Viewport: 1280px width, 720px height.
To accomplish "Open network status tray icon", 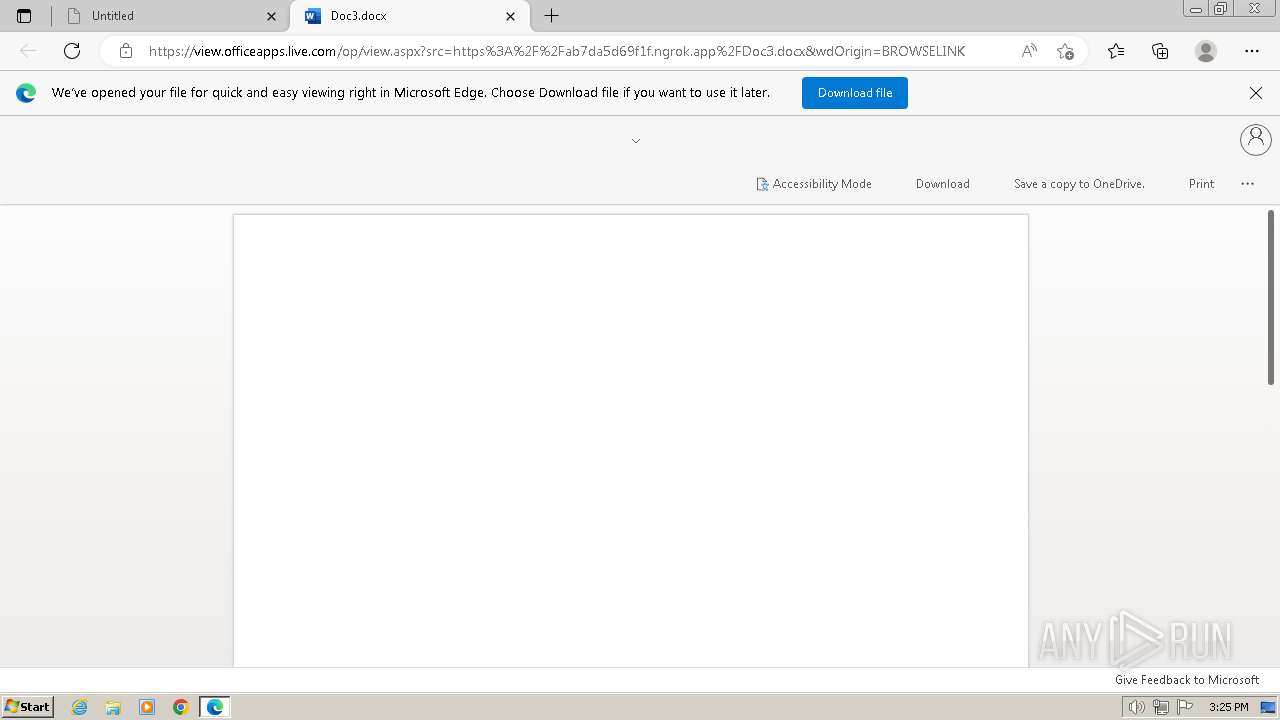I will [x=1161, y=707].
